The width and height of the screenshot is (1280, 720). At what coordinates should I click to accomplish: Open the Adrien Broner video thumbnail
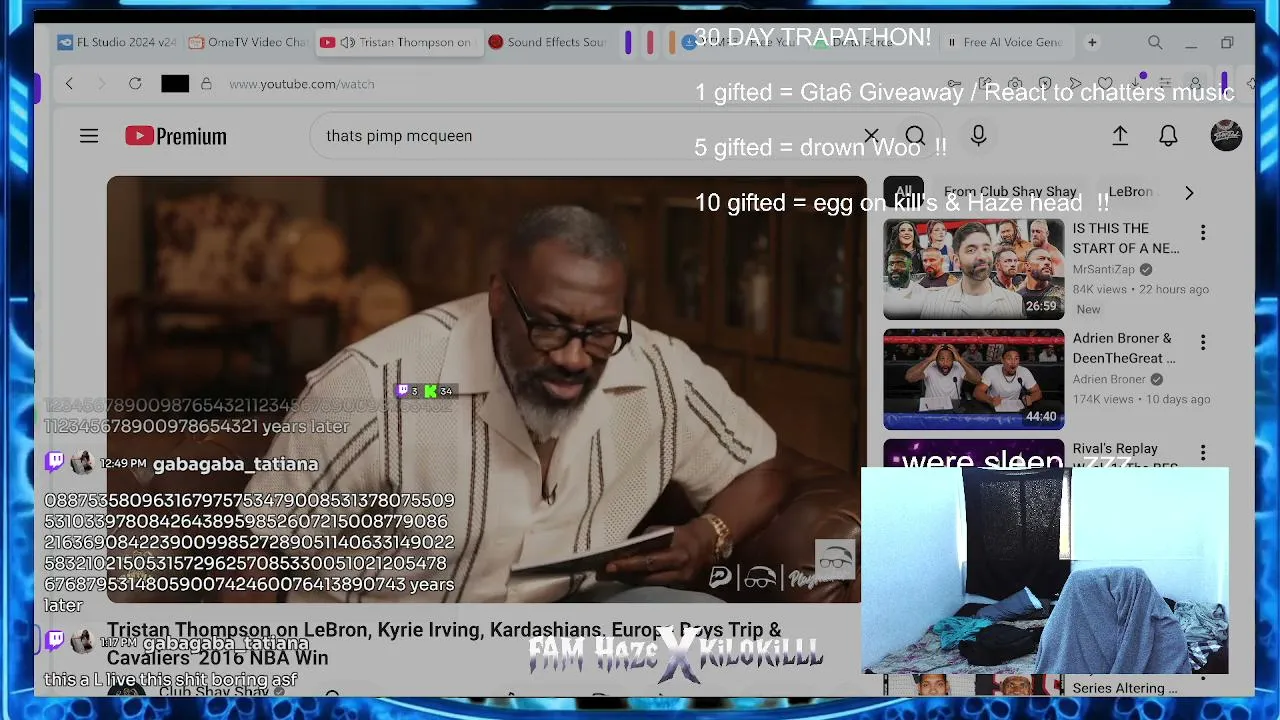974,379
